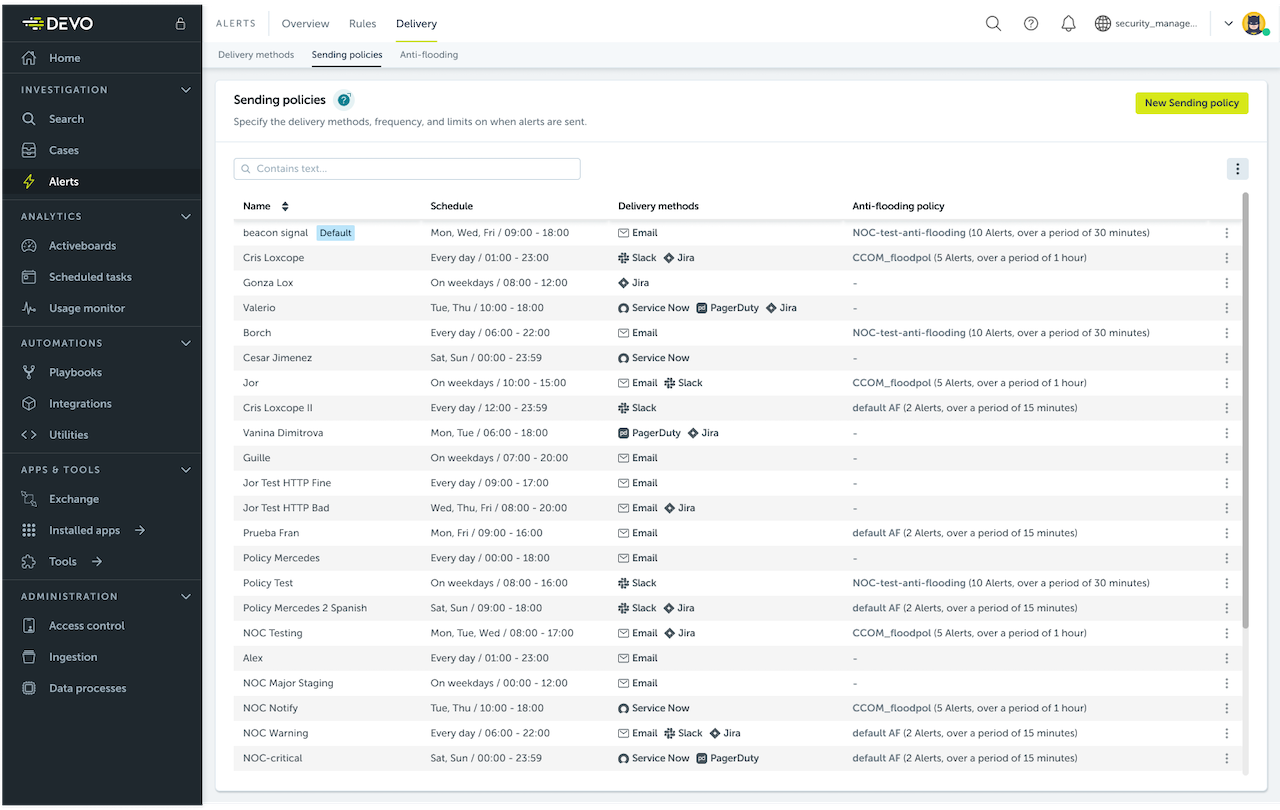1280x810 pixels.
Task: Collapse the INVESTIGATION sidebar section
Action: click(185, 89)
